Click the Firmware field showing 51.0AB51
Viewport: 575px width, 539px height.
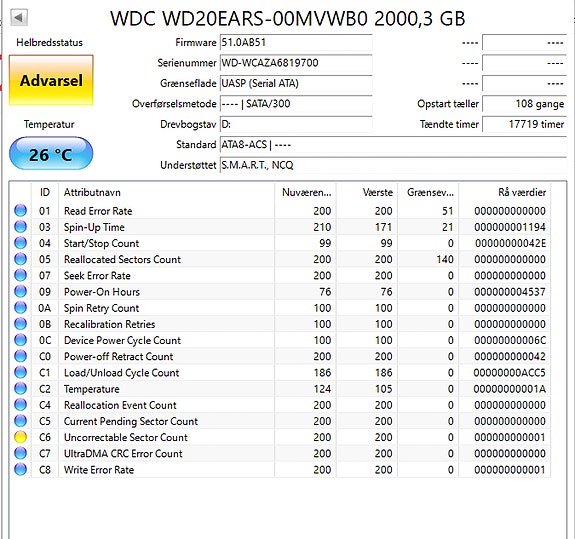pyautogui.click(x=296, y=43)
